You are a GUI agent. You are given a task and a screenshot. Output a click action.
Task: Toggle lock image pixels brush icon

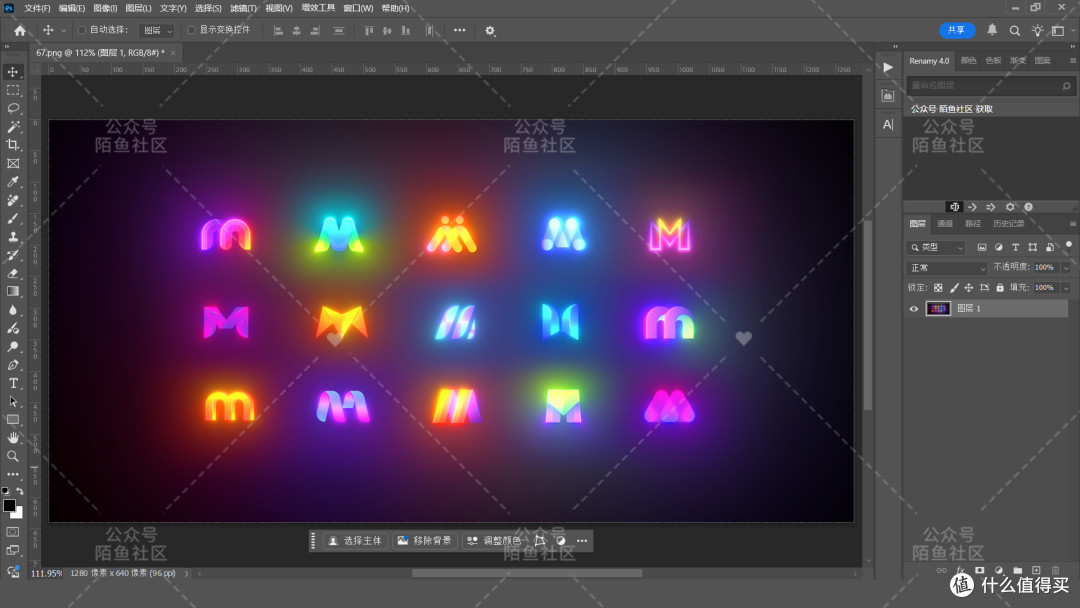(x=954, y=288)
